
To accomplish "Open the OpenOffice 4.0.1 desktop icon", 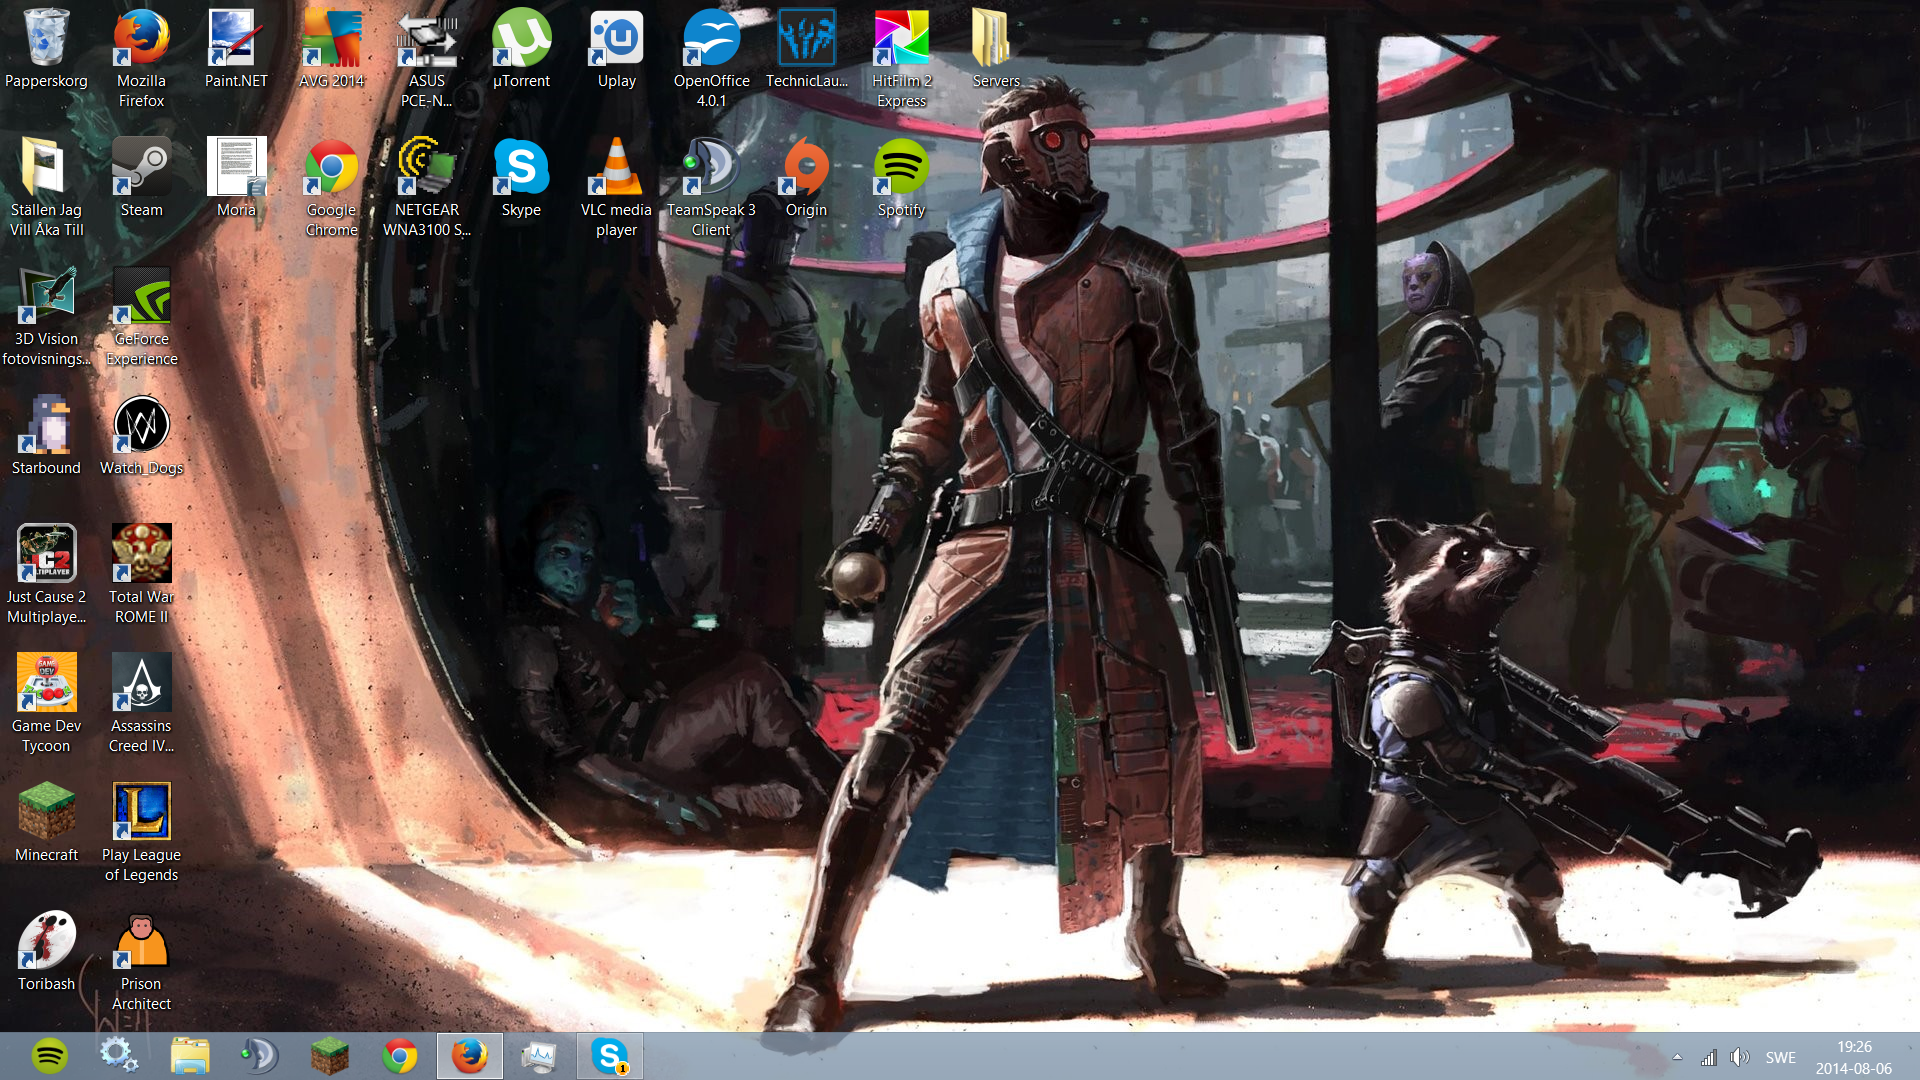I will tap(711, 58).
